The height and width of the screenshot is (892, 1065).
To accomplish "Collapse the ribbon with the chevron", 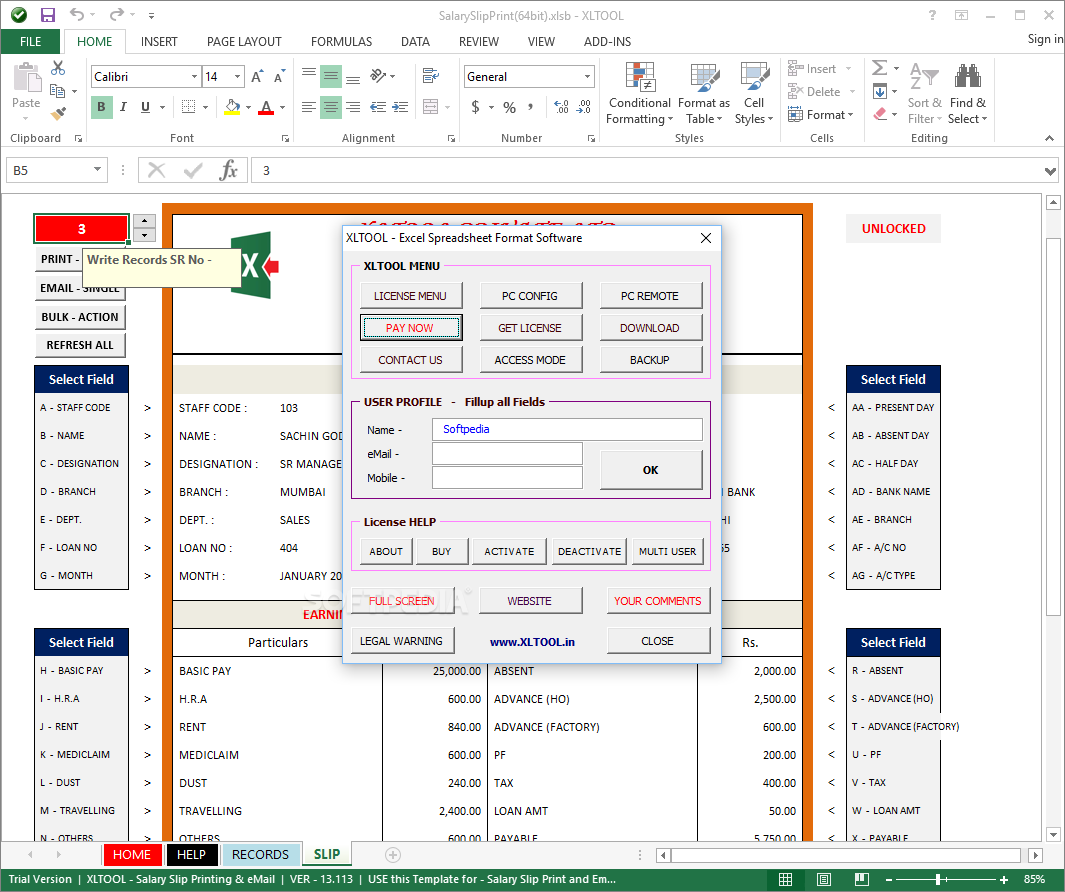I will [x=1049, y=138].
